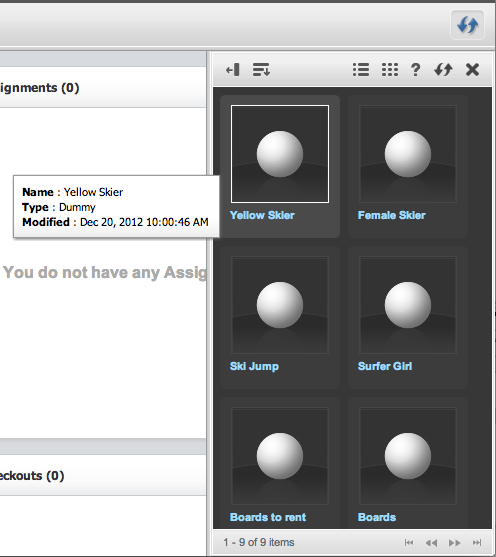Select the Boards to rent thumbnail
496x557 pixels.
[280, 456]
